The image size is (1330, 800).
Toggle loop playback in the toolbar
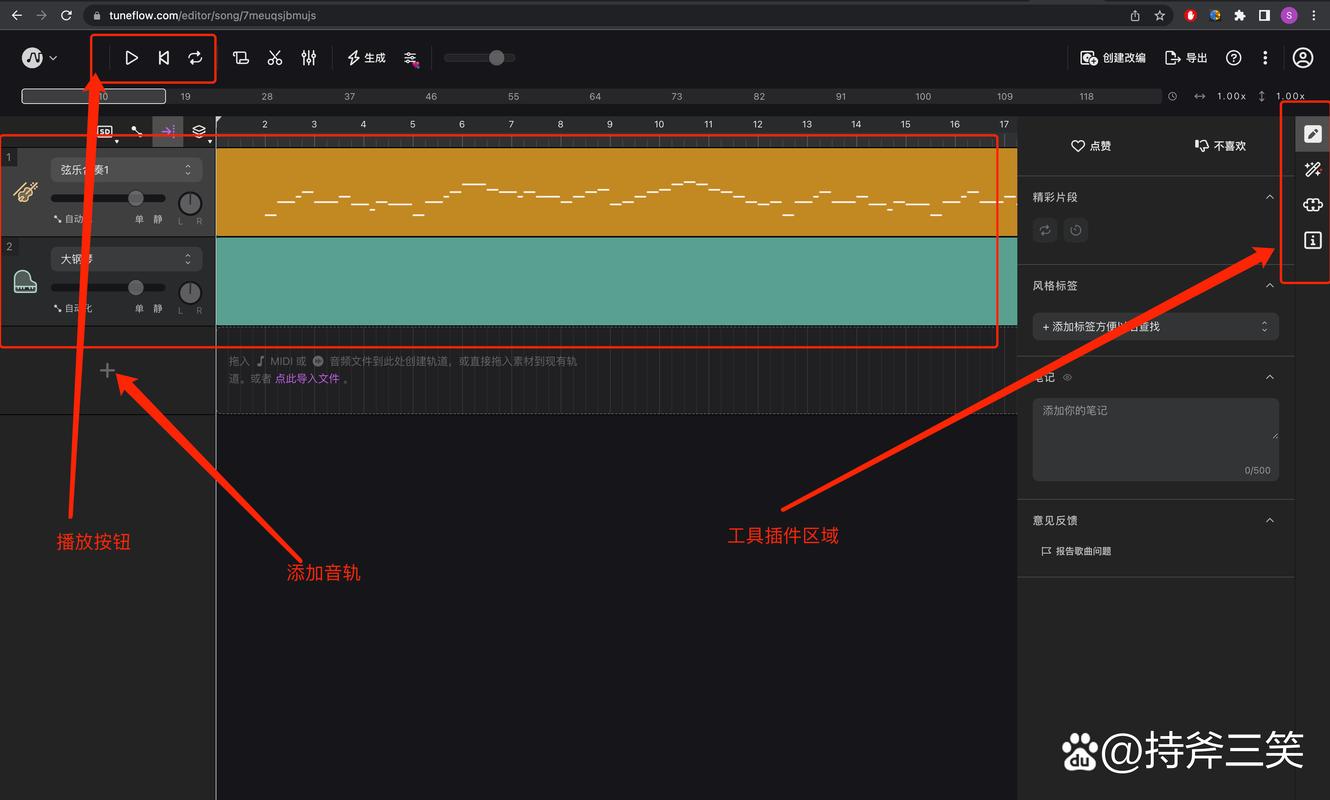point(196,58)
